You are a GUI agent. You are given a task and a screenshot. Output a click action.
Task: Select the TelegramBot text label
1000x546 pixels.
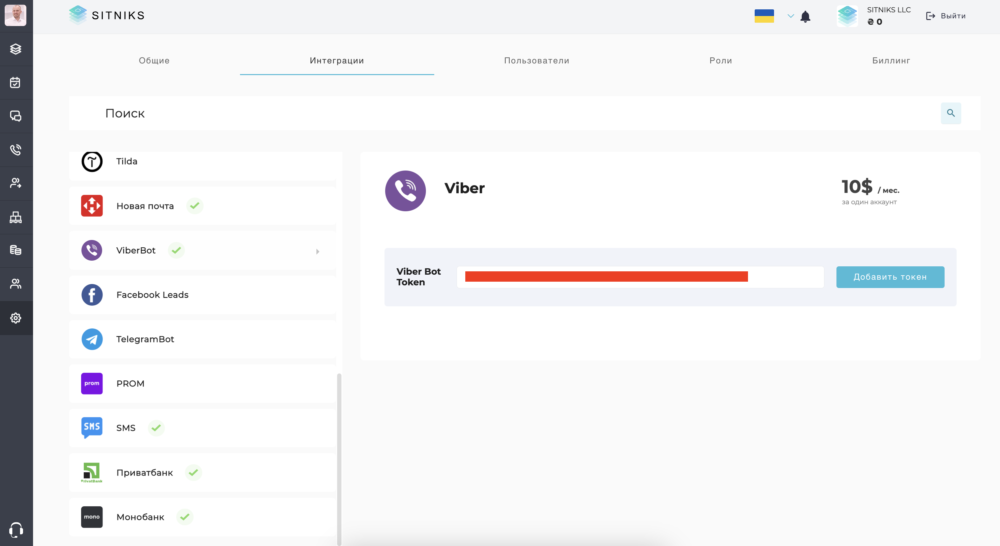(x=145, y=339)
